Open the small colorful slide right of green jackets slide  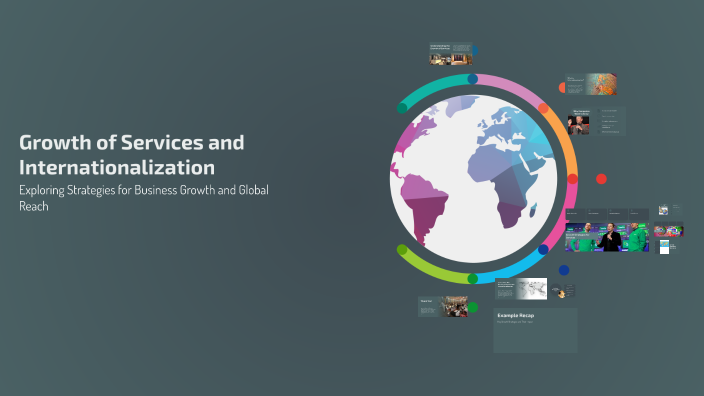pyautogui.click(x=669, y=230)
